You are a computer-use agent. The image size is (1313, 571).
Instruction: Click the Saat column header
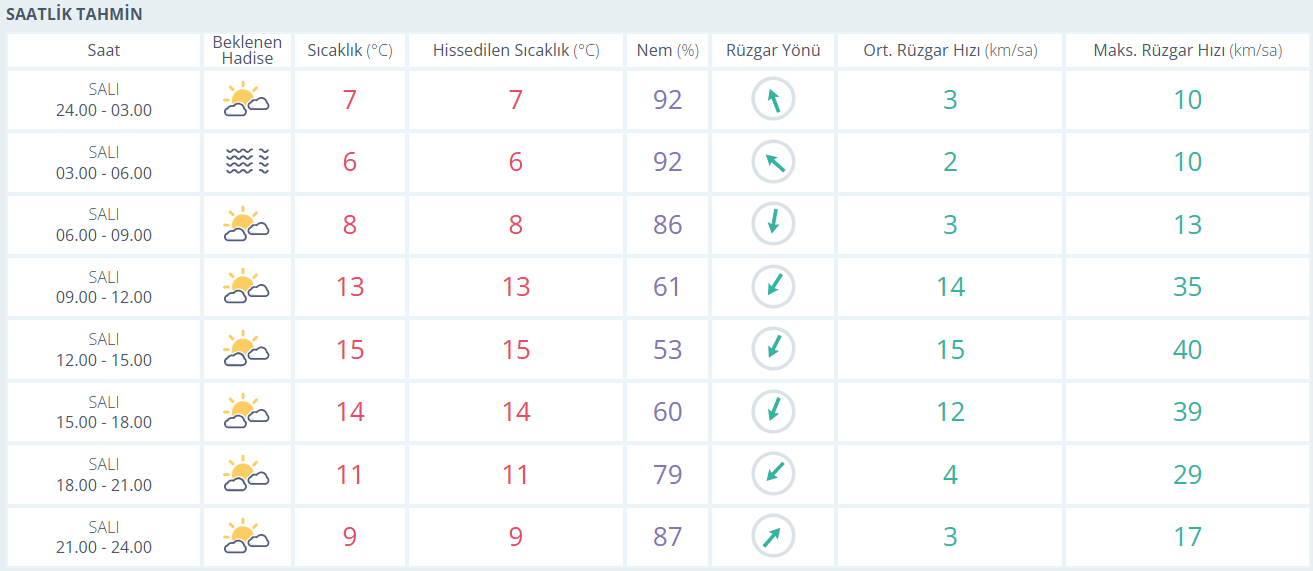[x=104, y=50]
